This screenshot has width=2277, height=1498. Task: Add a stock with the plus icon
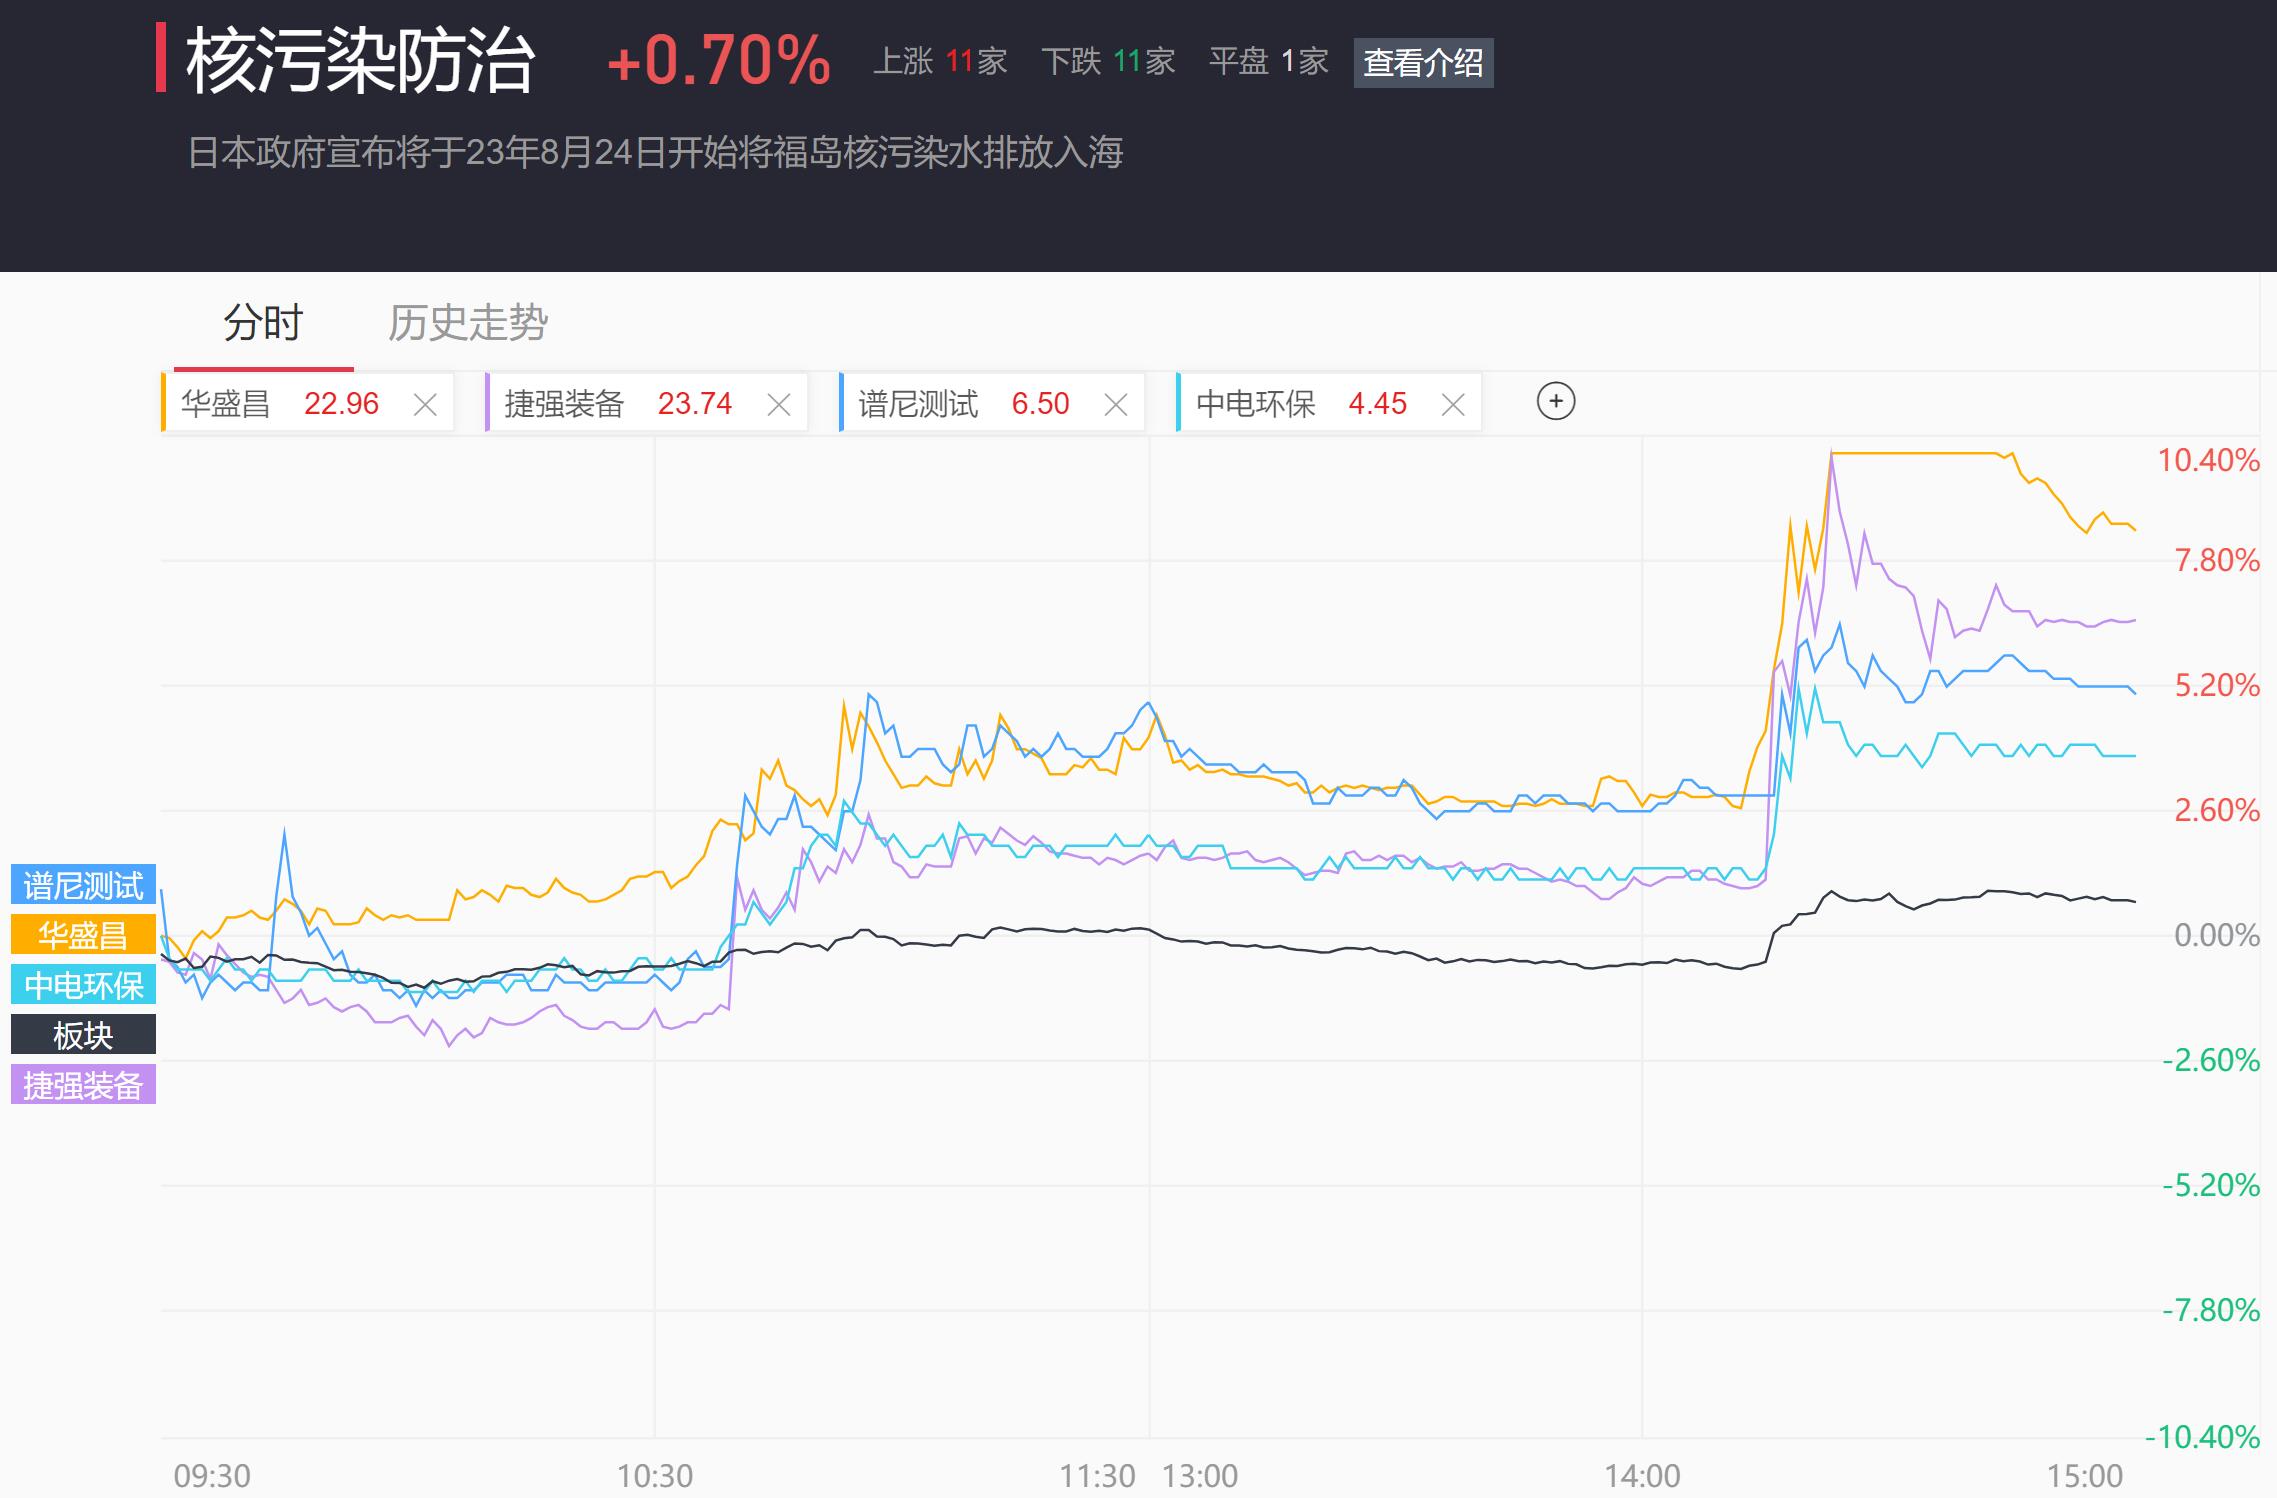coord(1555,402)
